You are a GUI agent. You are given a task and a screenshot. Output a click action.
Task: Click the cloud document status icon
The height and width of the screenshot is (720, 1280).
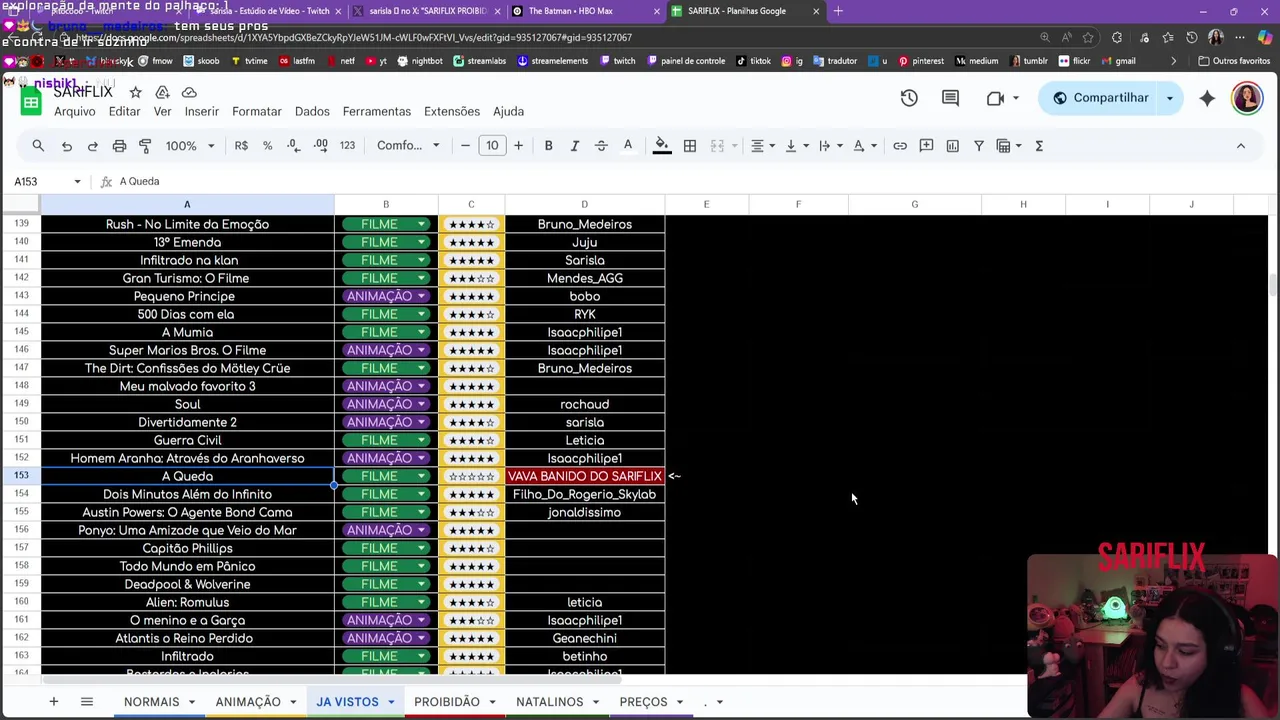189,92
